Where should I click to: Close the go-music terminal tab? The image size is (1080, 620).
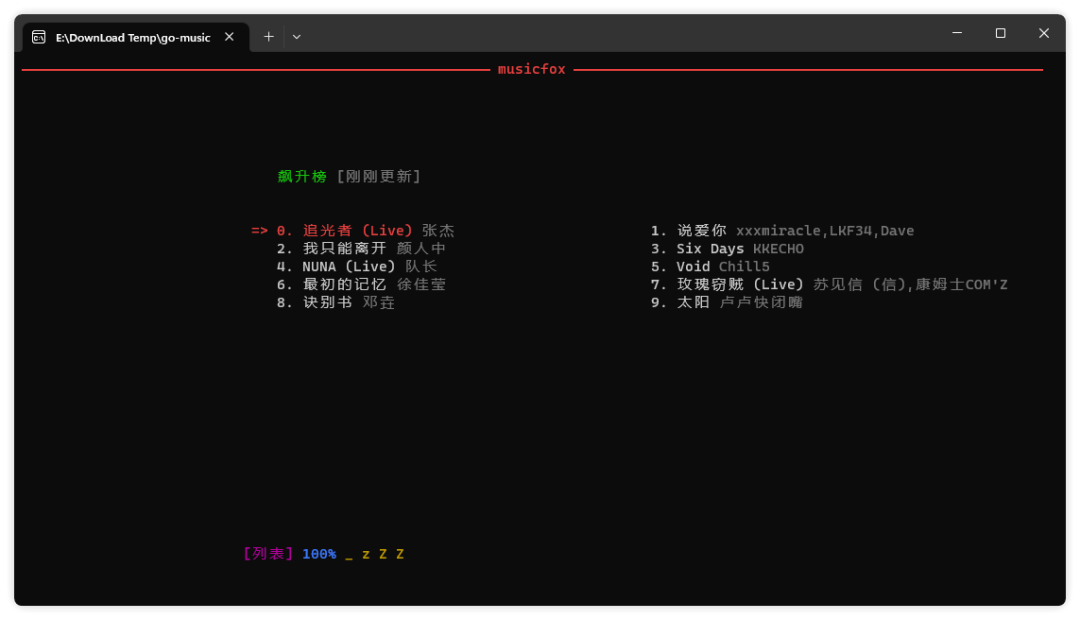(x=229, y=37)
